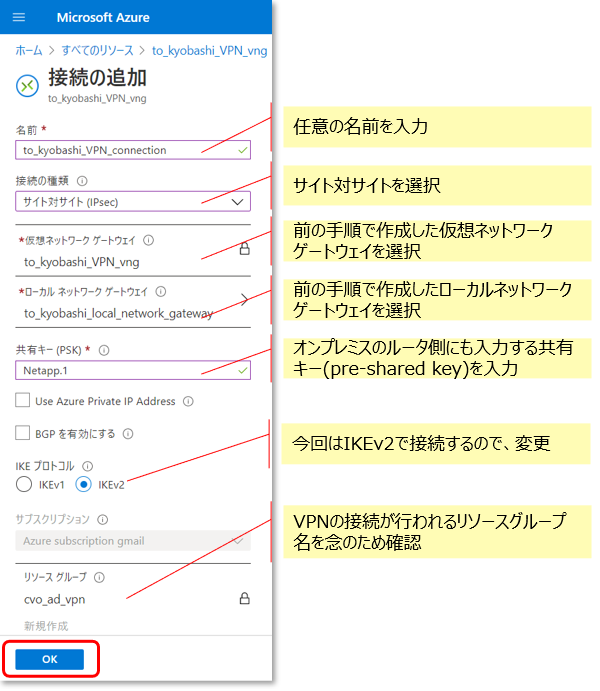Expand the Azure subscription gmail dropdown
This screenshot has height=691, width=600.
click(x=133, y=541)
